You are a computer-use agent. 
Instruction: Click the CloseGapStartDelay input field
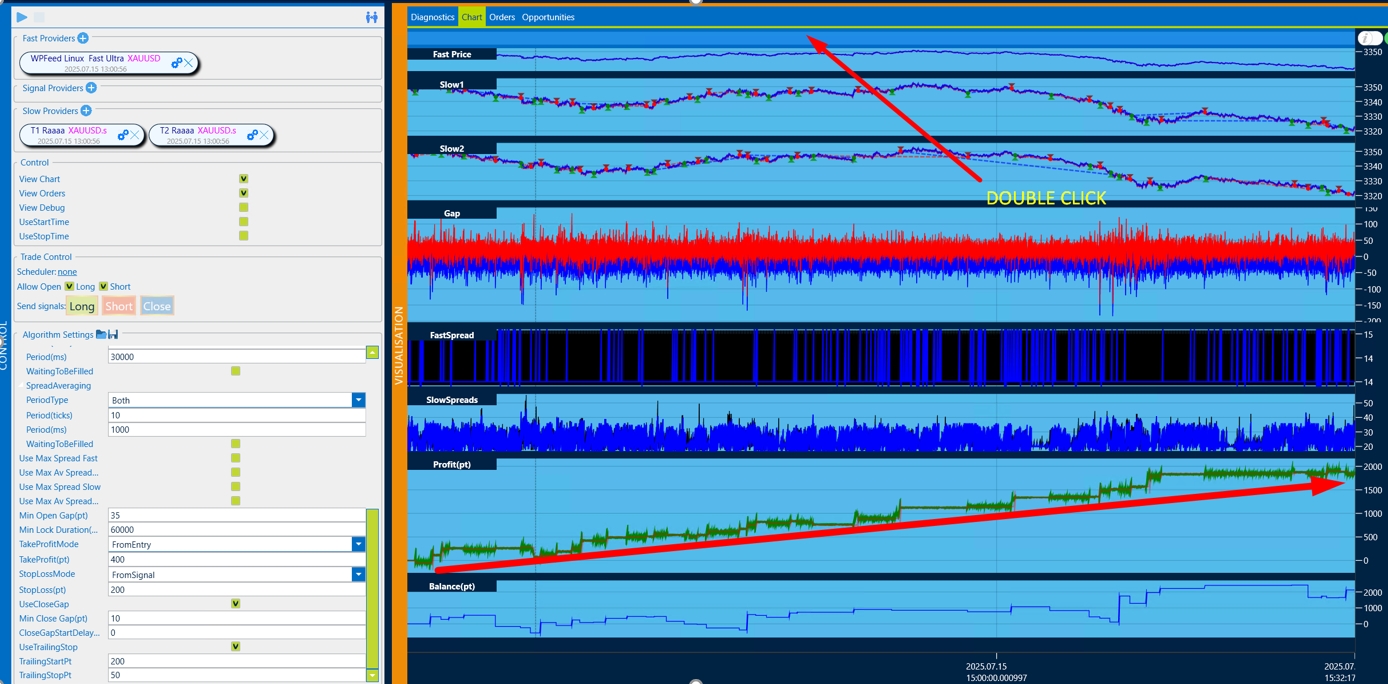click(x=236, y=633)
